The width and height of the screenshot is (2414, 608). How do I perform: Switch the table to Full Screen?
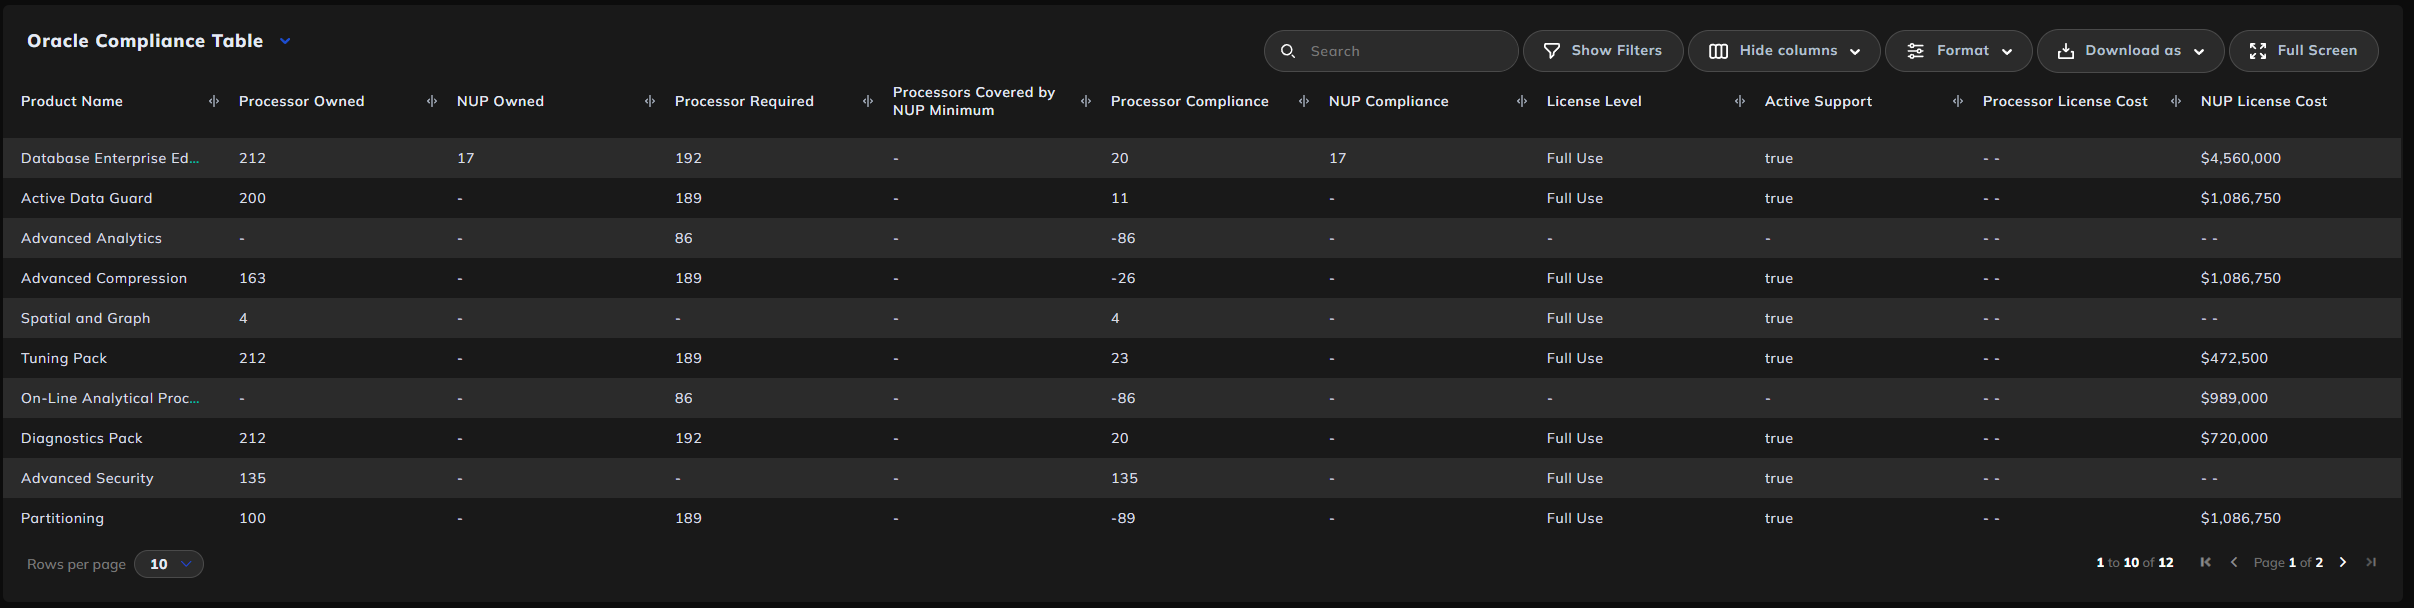pos(2303,51)
